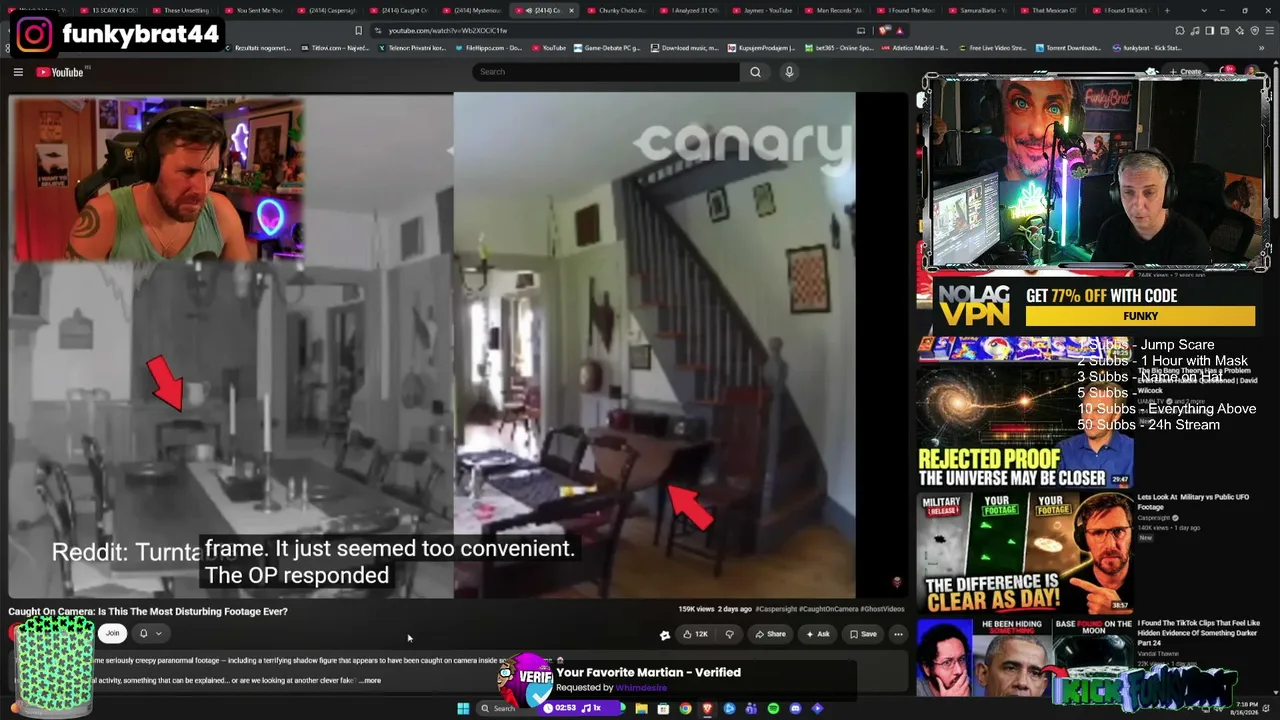Share the Caught On Camera video
Image resolution: width=1280 pixels, height=720 pixels.
point(770,634)
